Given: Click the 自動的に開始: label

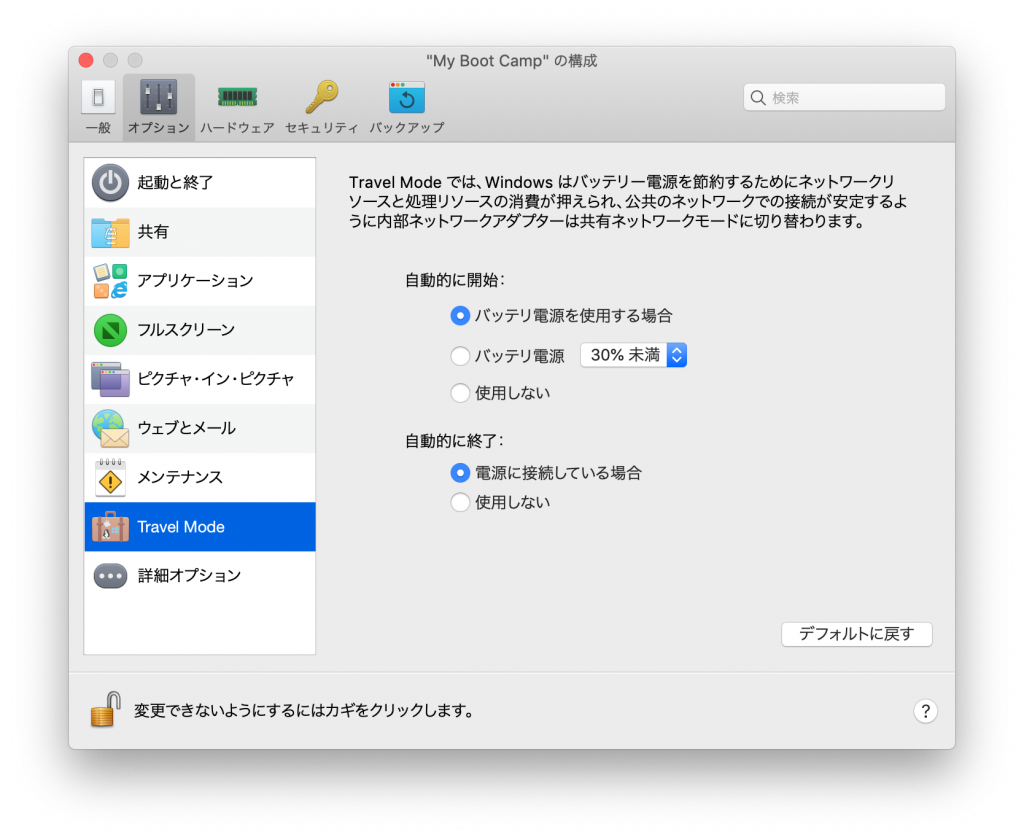Looking at the screenshot, I should [455, 280].
